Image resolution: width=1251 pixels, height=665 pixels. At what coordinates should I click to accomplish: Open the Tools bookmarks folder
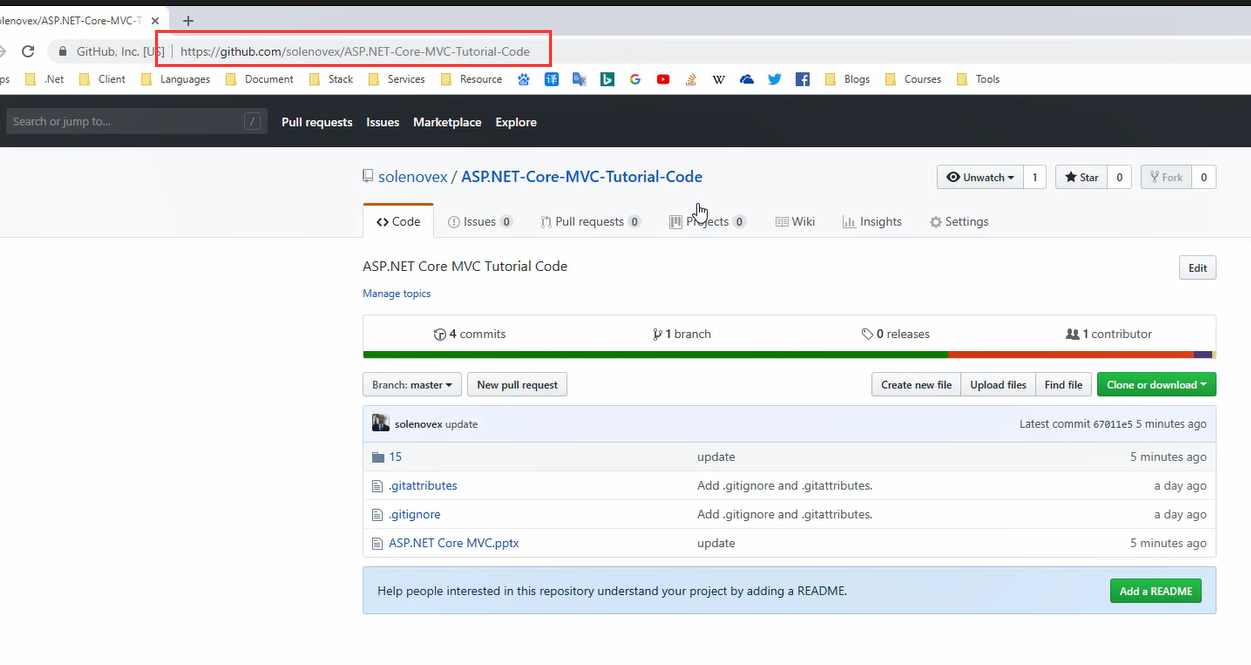coord(978,79)
